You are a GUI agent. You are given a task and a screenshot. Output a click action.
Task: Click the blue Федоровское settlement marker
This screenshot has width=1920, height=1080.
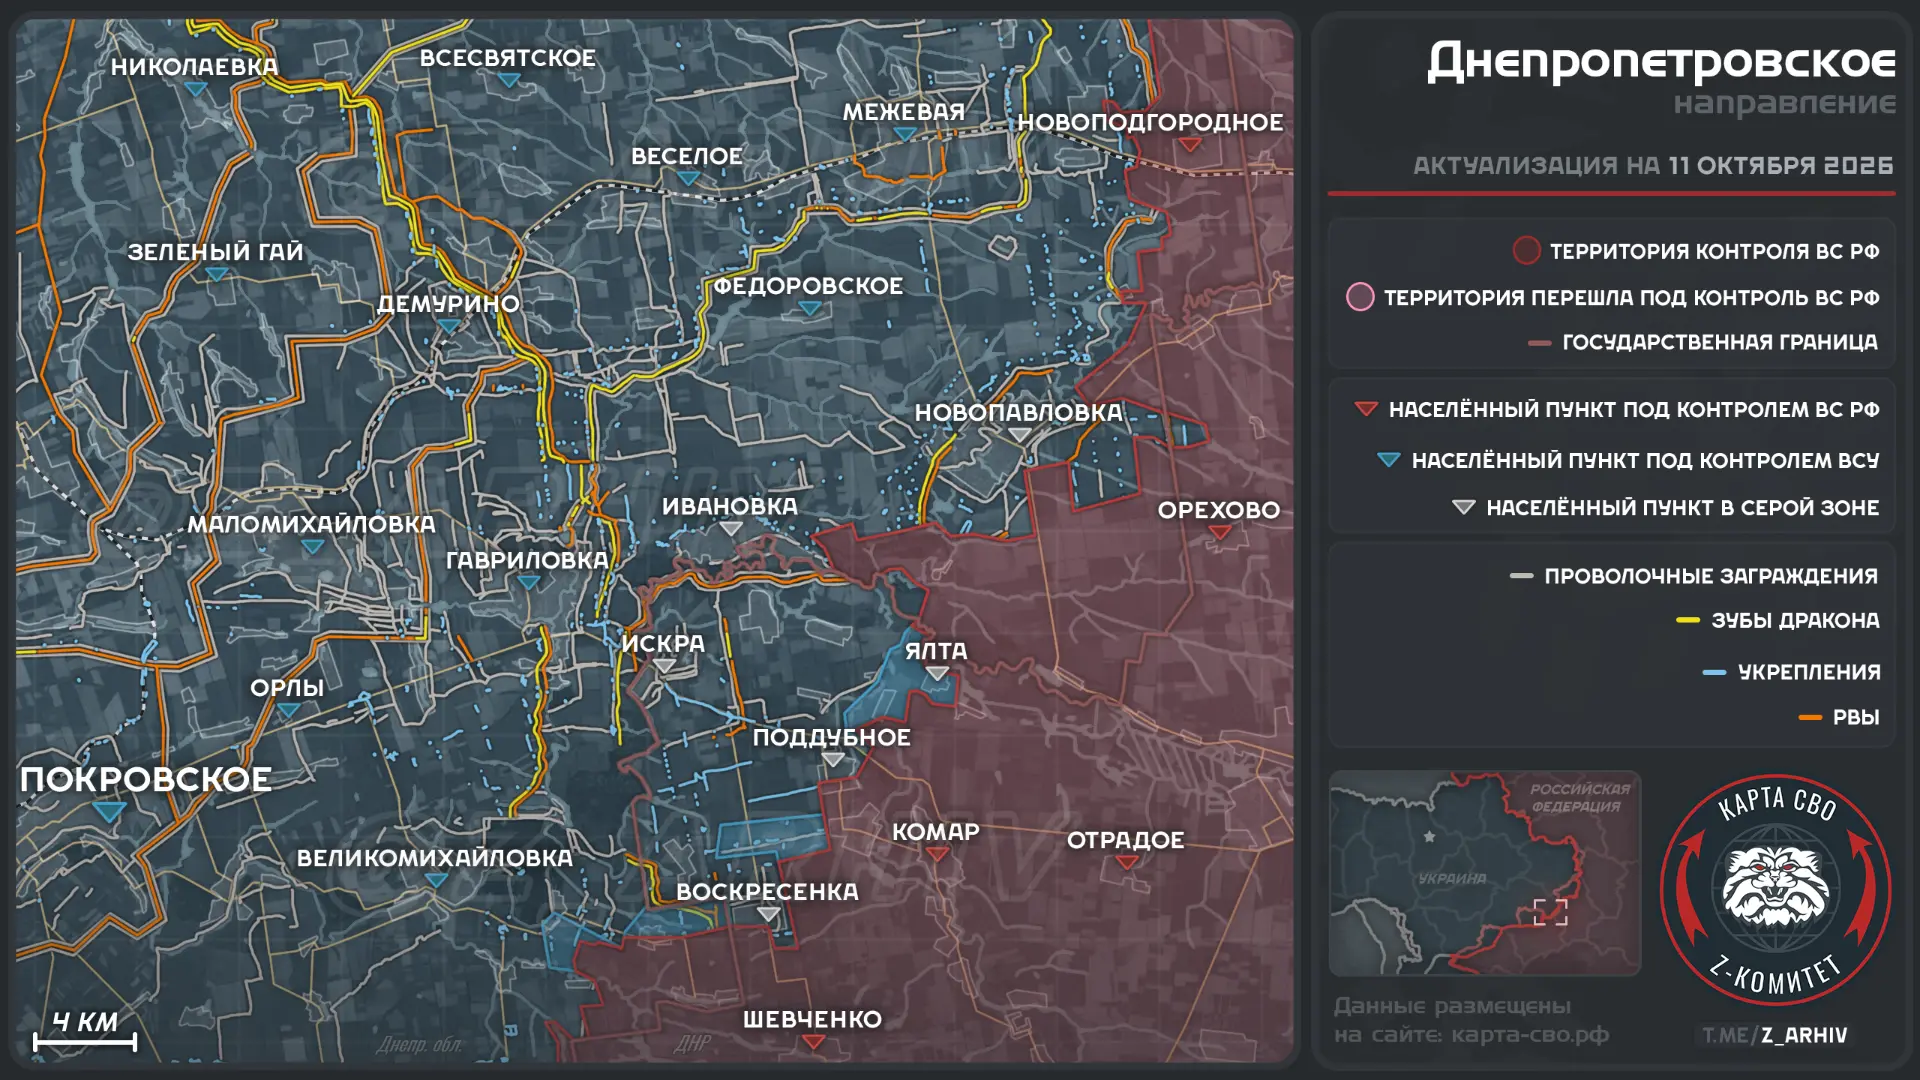pyautogui.click(x=810, y=309)
